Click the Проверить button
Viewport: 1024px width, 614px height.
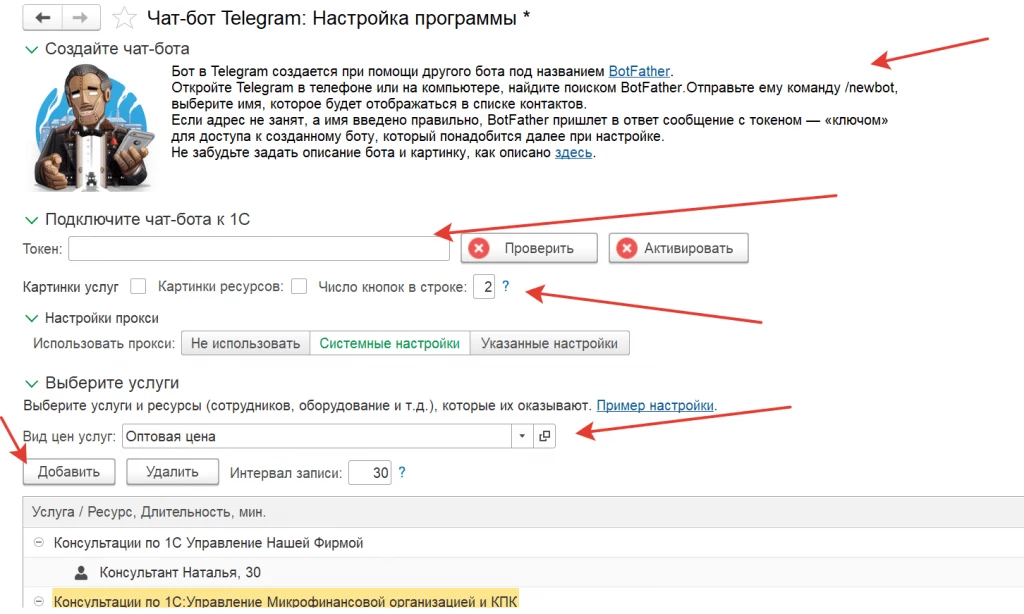click(529, 248)
